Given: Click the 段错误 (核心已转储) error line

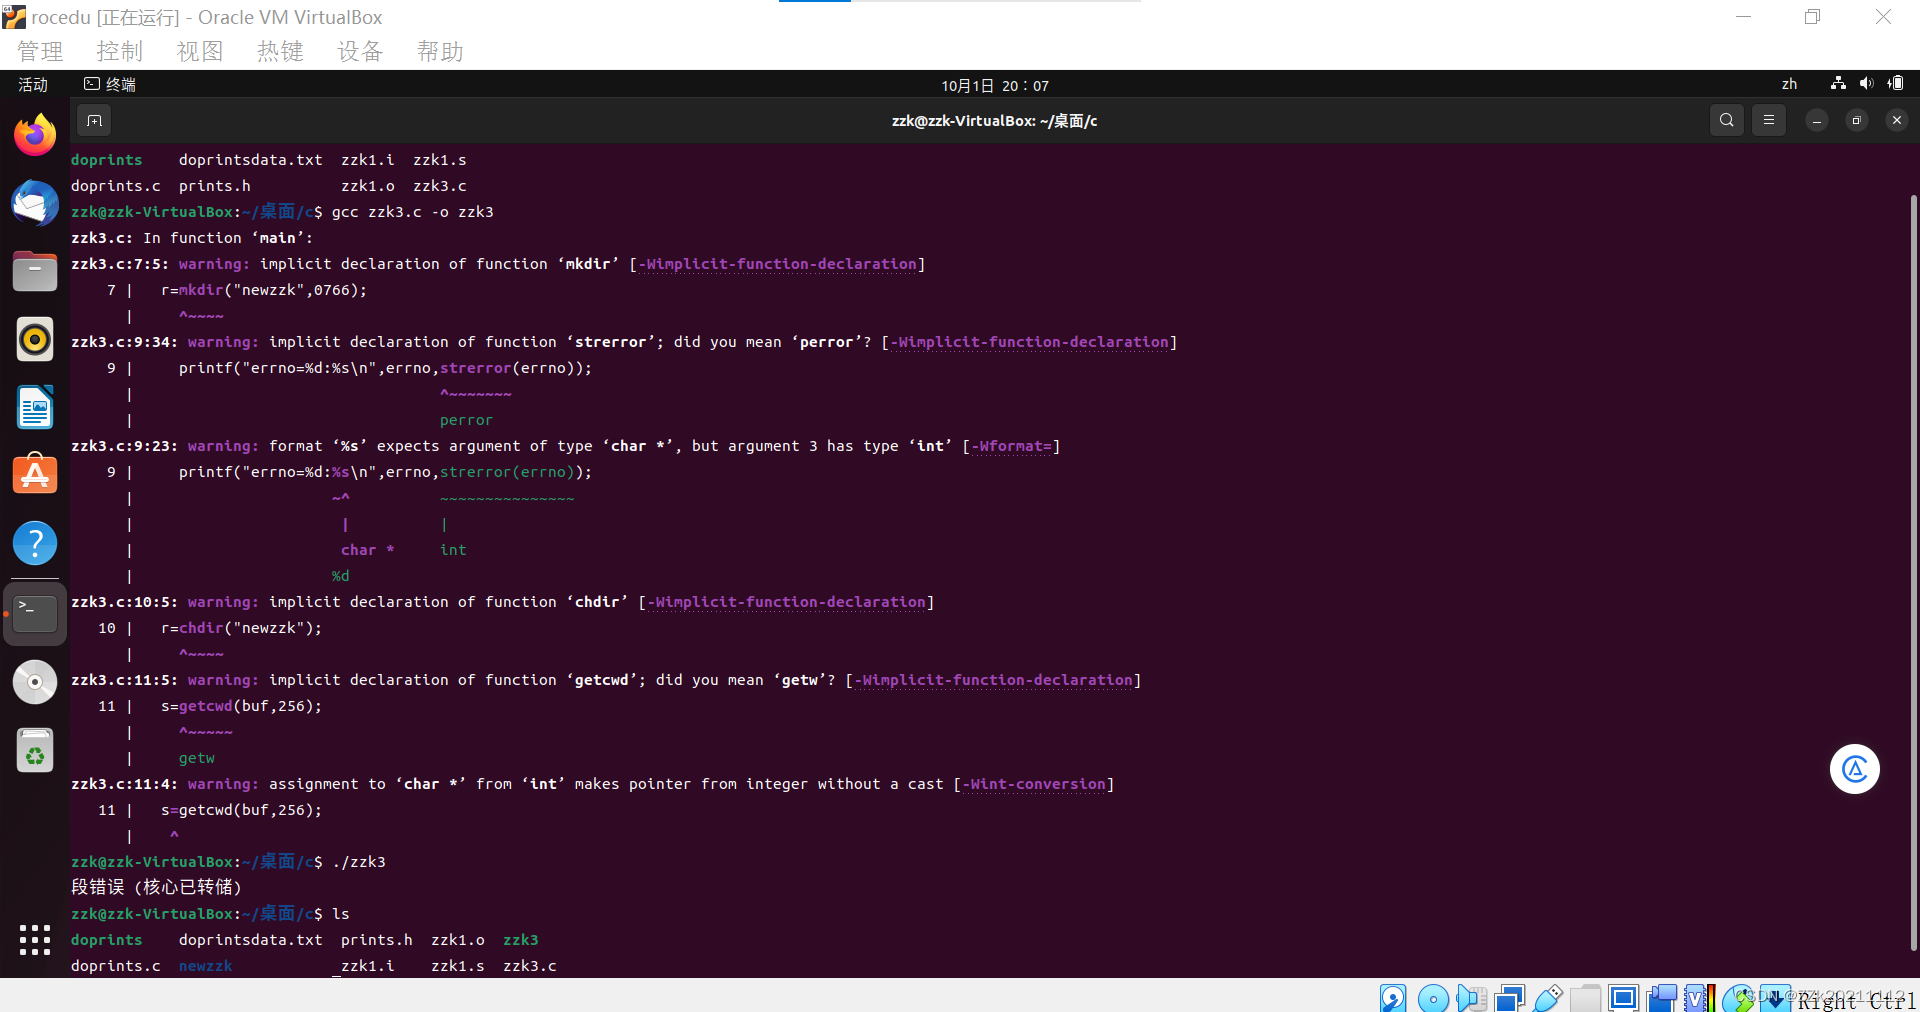Looking at the screenshot, I should 156,887.
